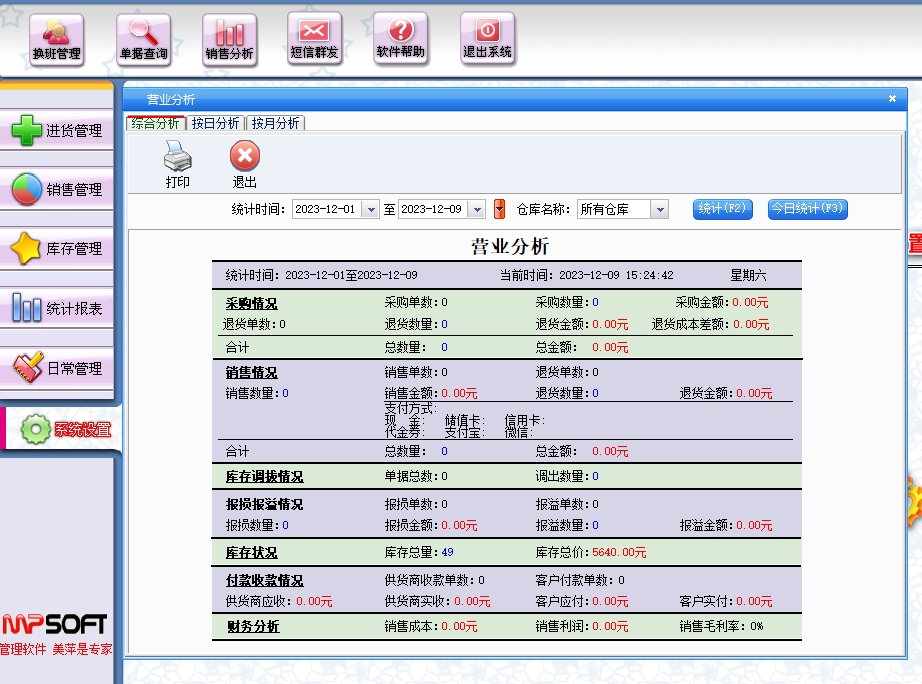Viewport: 922px width, 684px height.
Task: Open 进货管理 purchase management in sidebar
Action: pos(58,130)
